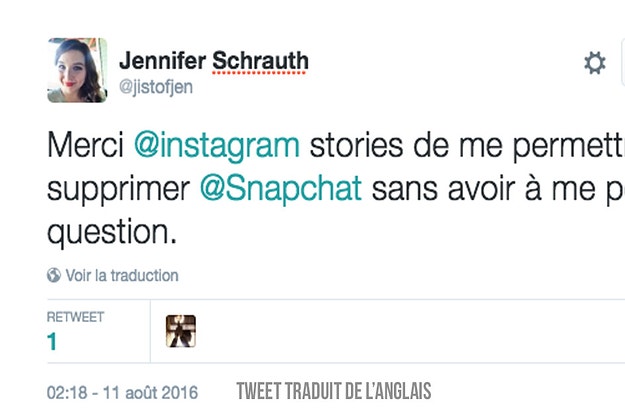Click the Voir la traduction link
Screen dimensions: 625x415
(x=122, y=275)
